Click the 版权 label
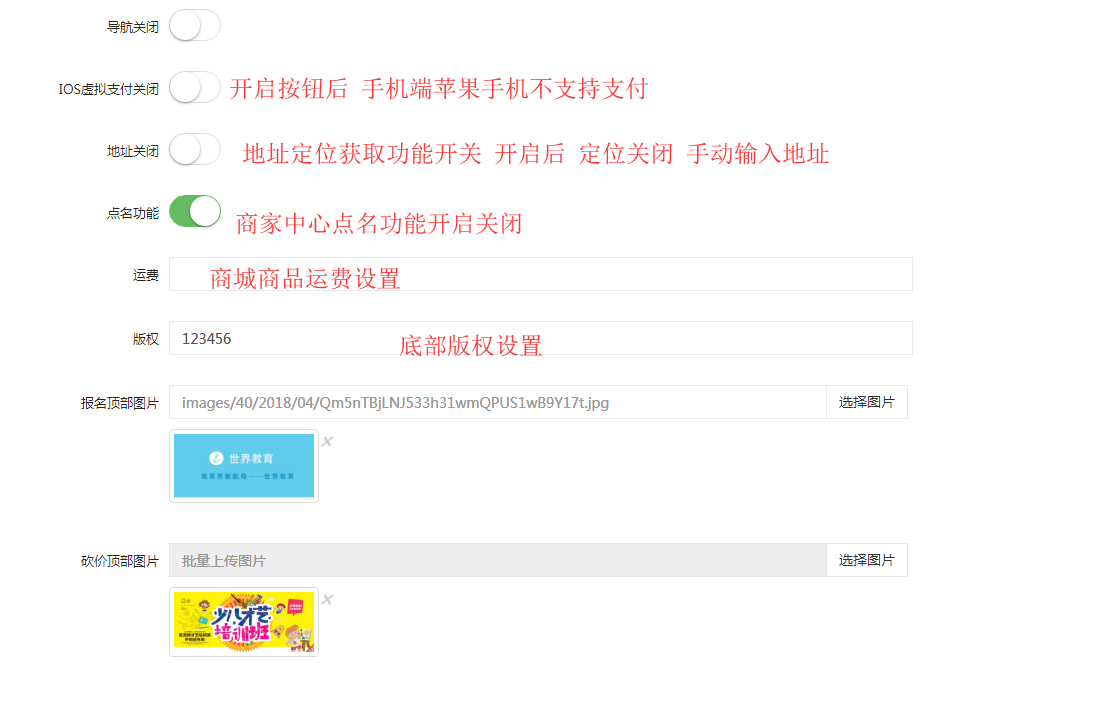Screen dimensions: 1102x709 point(146,339)
